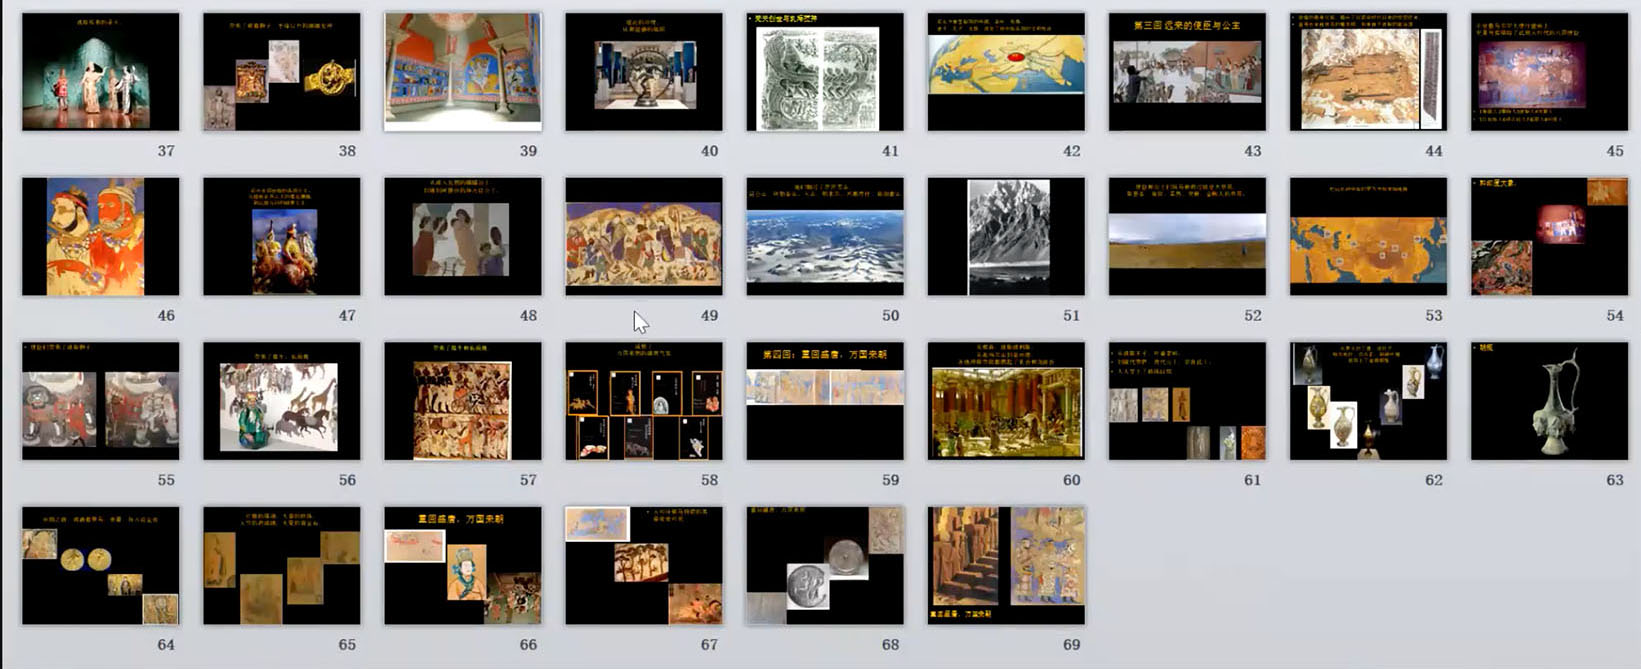Screen dimensions: 1641x669
Task: Choose slide 64 with the gold coins
Action: click(101, 566)
